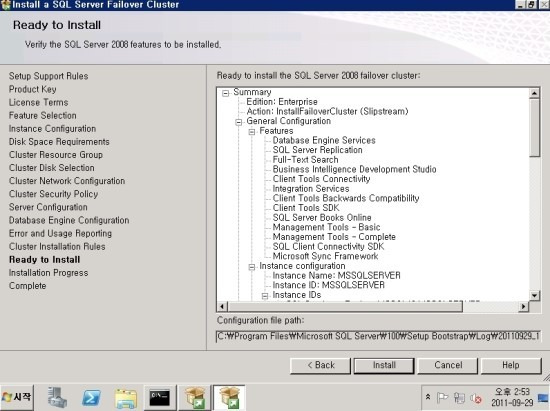
Task: Select Cluster Installation Rules step
Action: [57, 247]
